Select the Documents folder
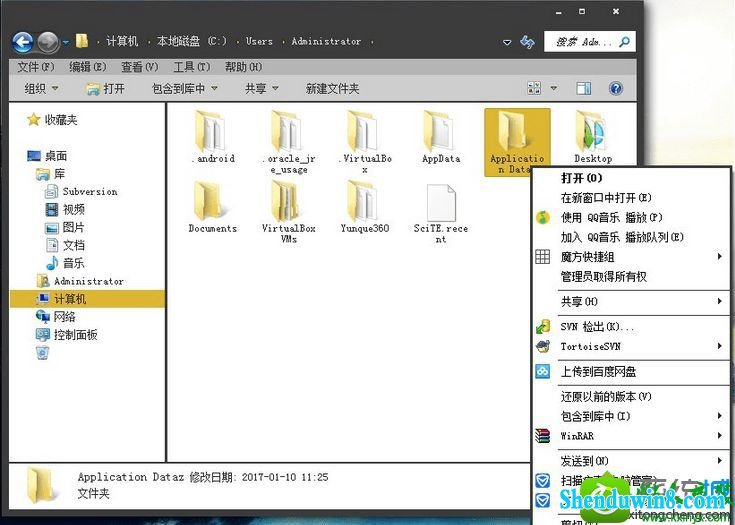The height and width of the screenshot is (525, 735). 213,208
